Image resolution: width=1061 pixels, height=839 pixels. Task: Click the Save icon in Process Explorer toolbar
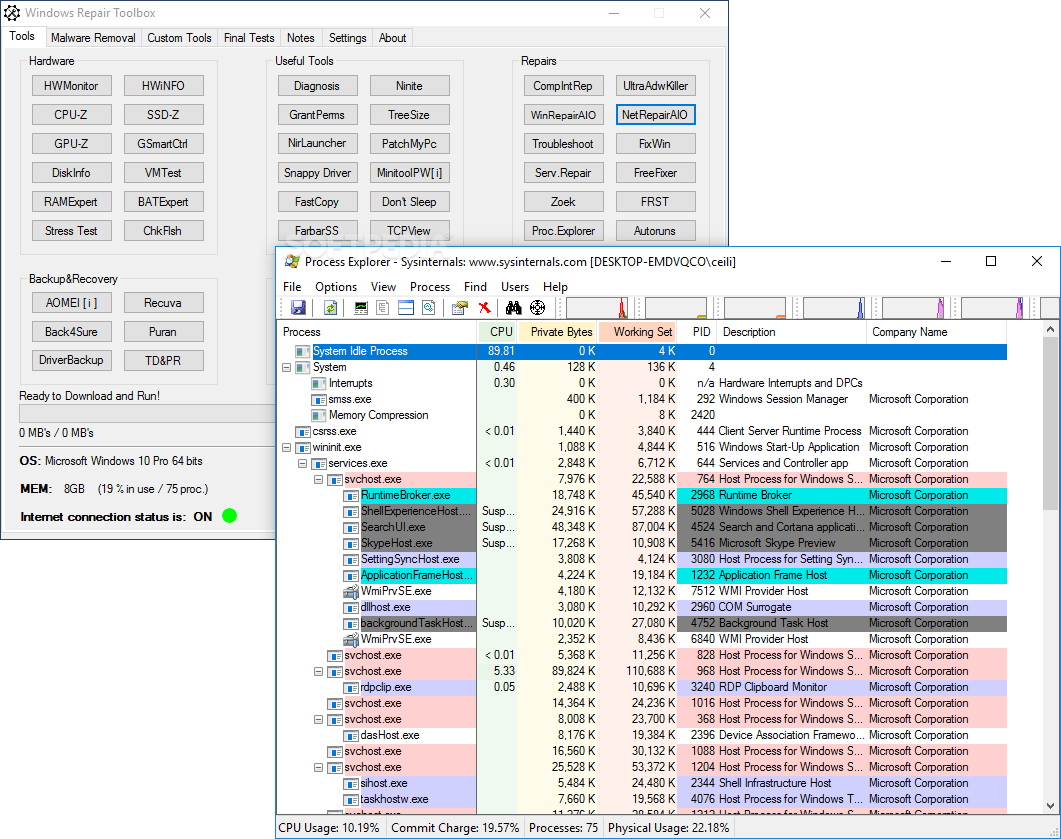click(x=298, y=308)
